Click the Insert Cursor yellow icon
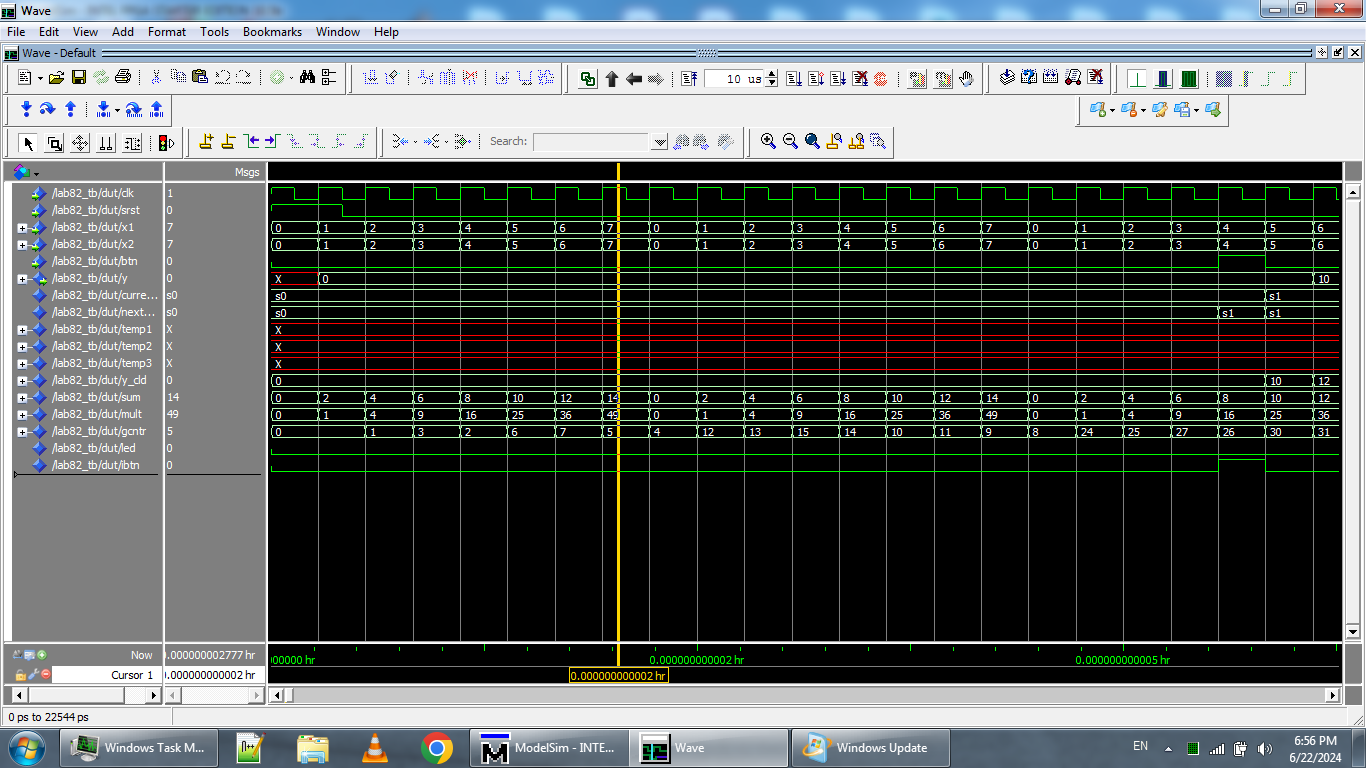Screen dimensions: 1366x768 coord(206,142)
